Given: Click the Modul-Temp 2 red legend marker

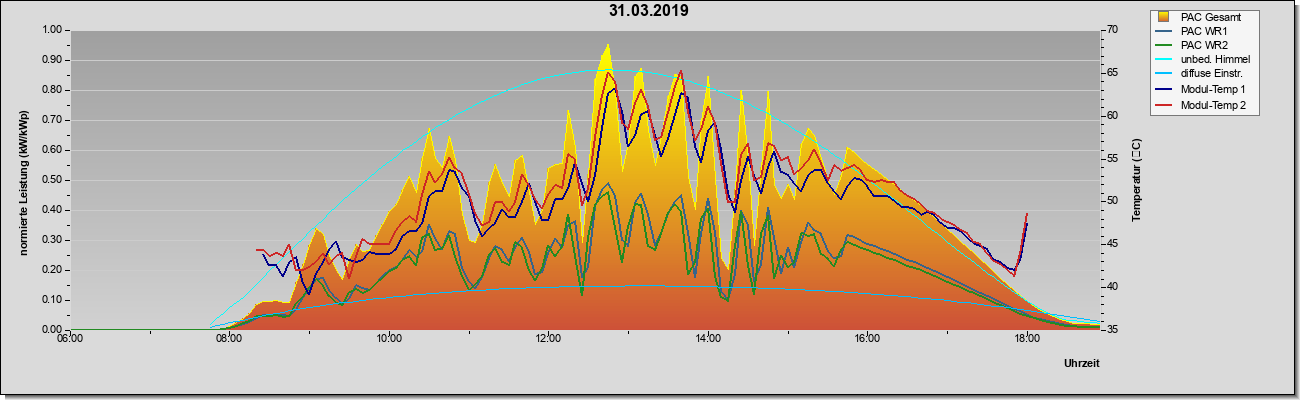Looking at the screenshot, I should point(1164,104).
